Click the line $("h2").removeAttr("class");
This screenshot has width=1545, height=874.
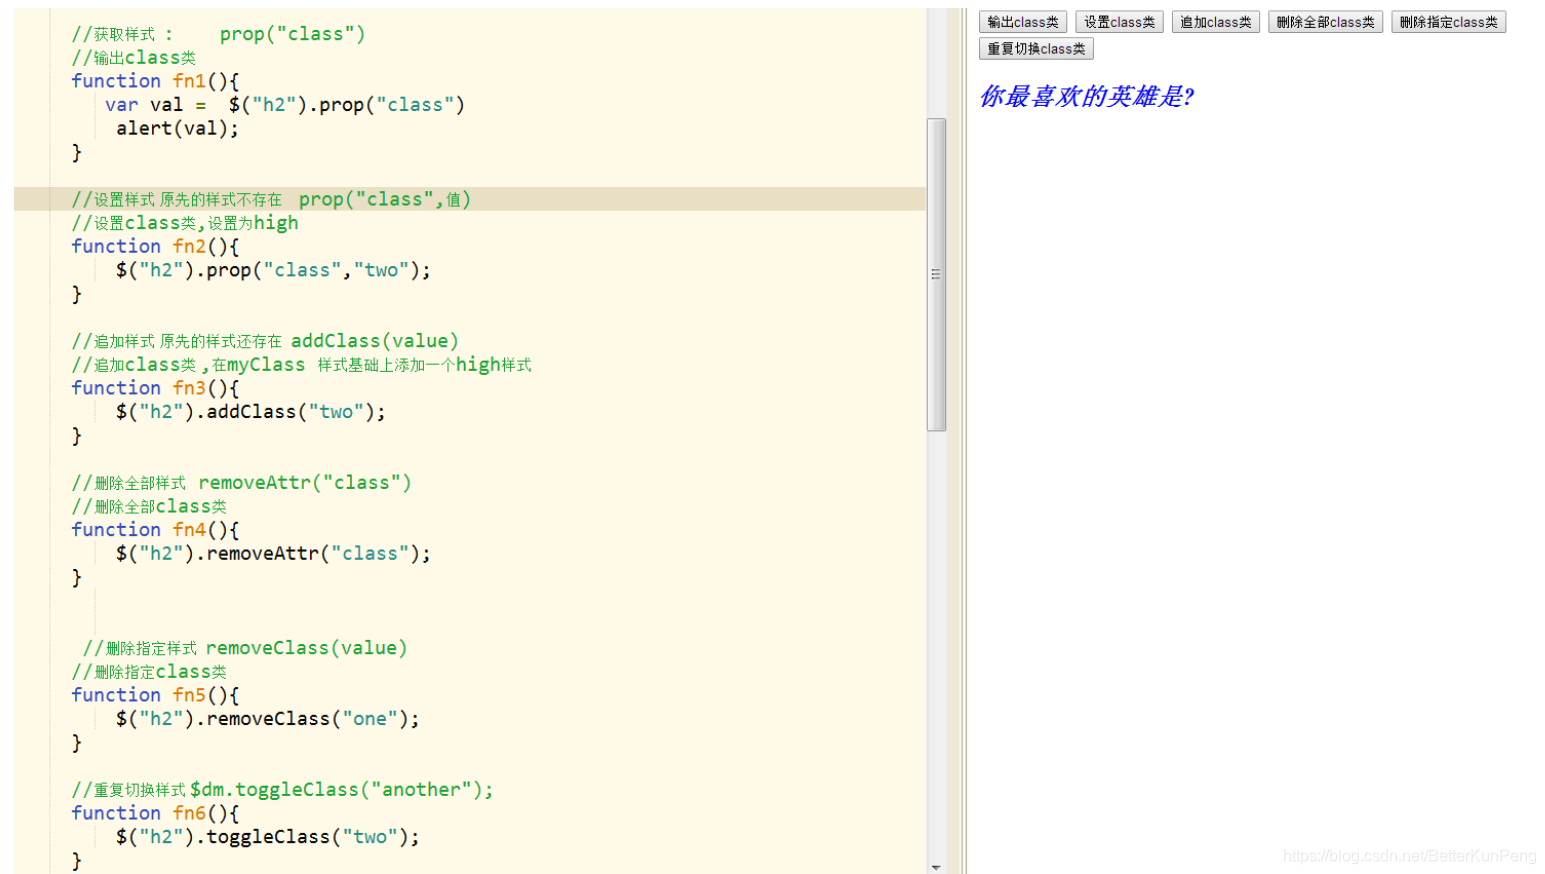tap(273, 554)
